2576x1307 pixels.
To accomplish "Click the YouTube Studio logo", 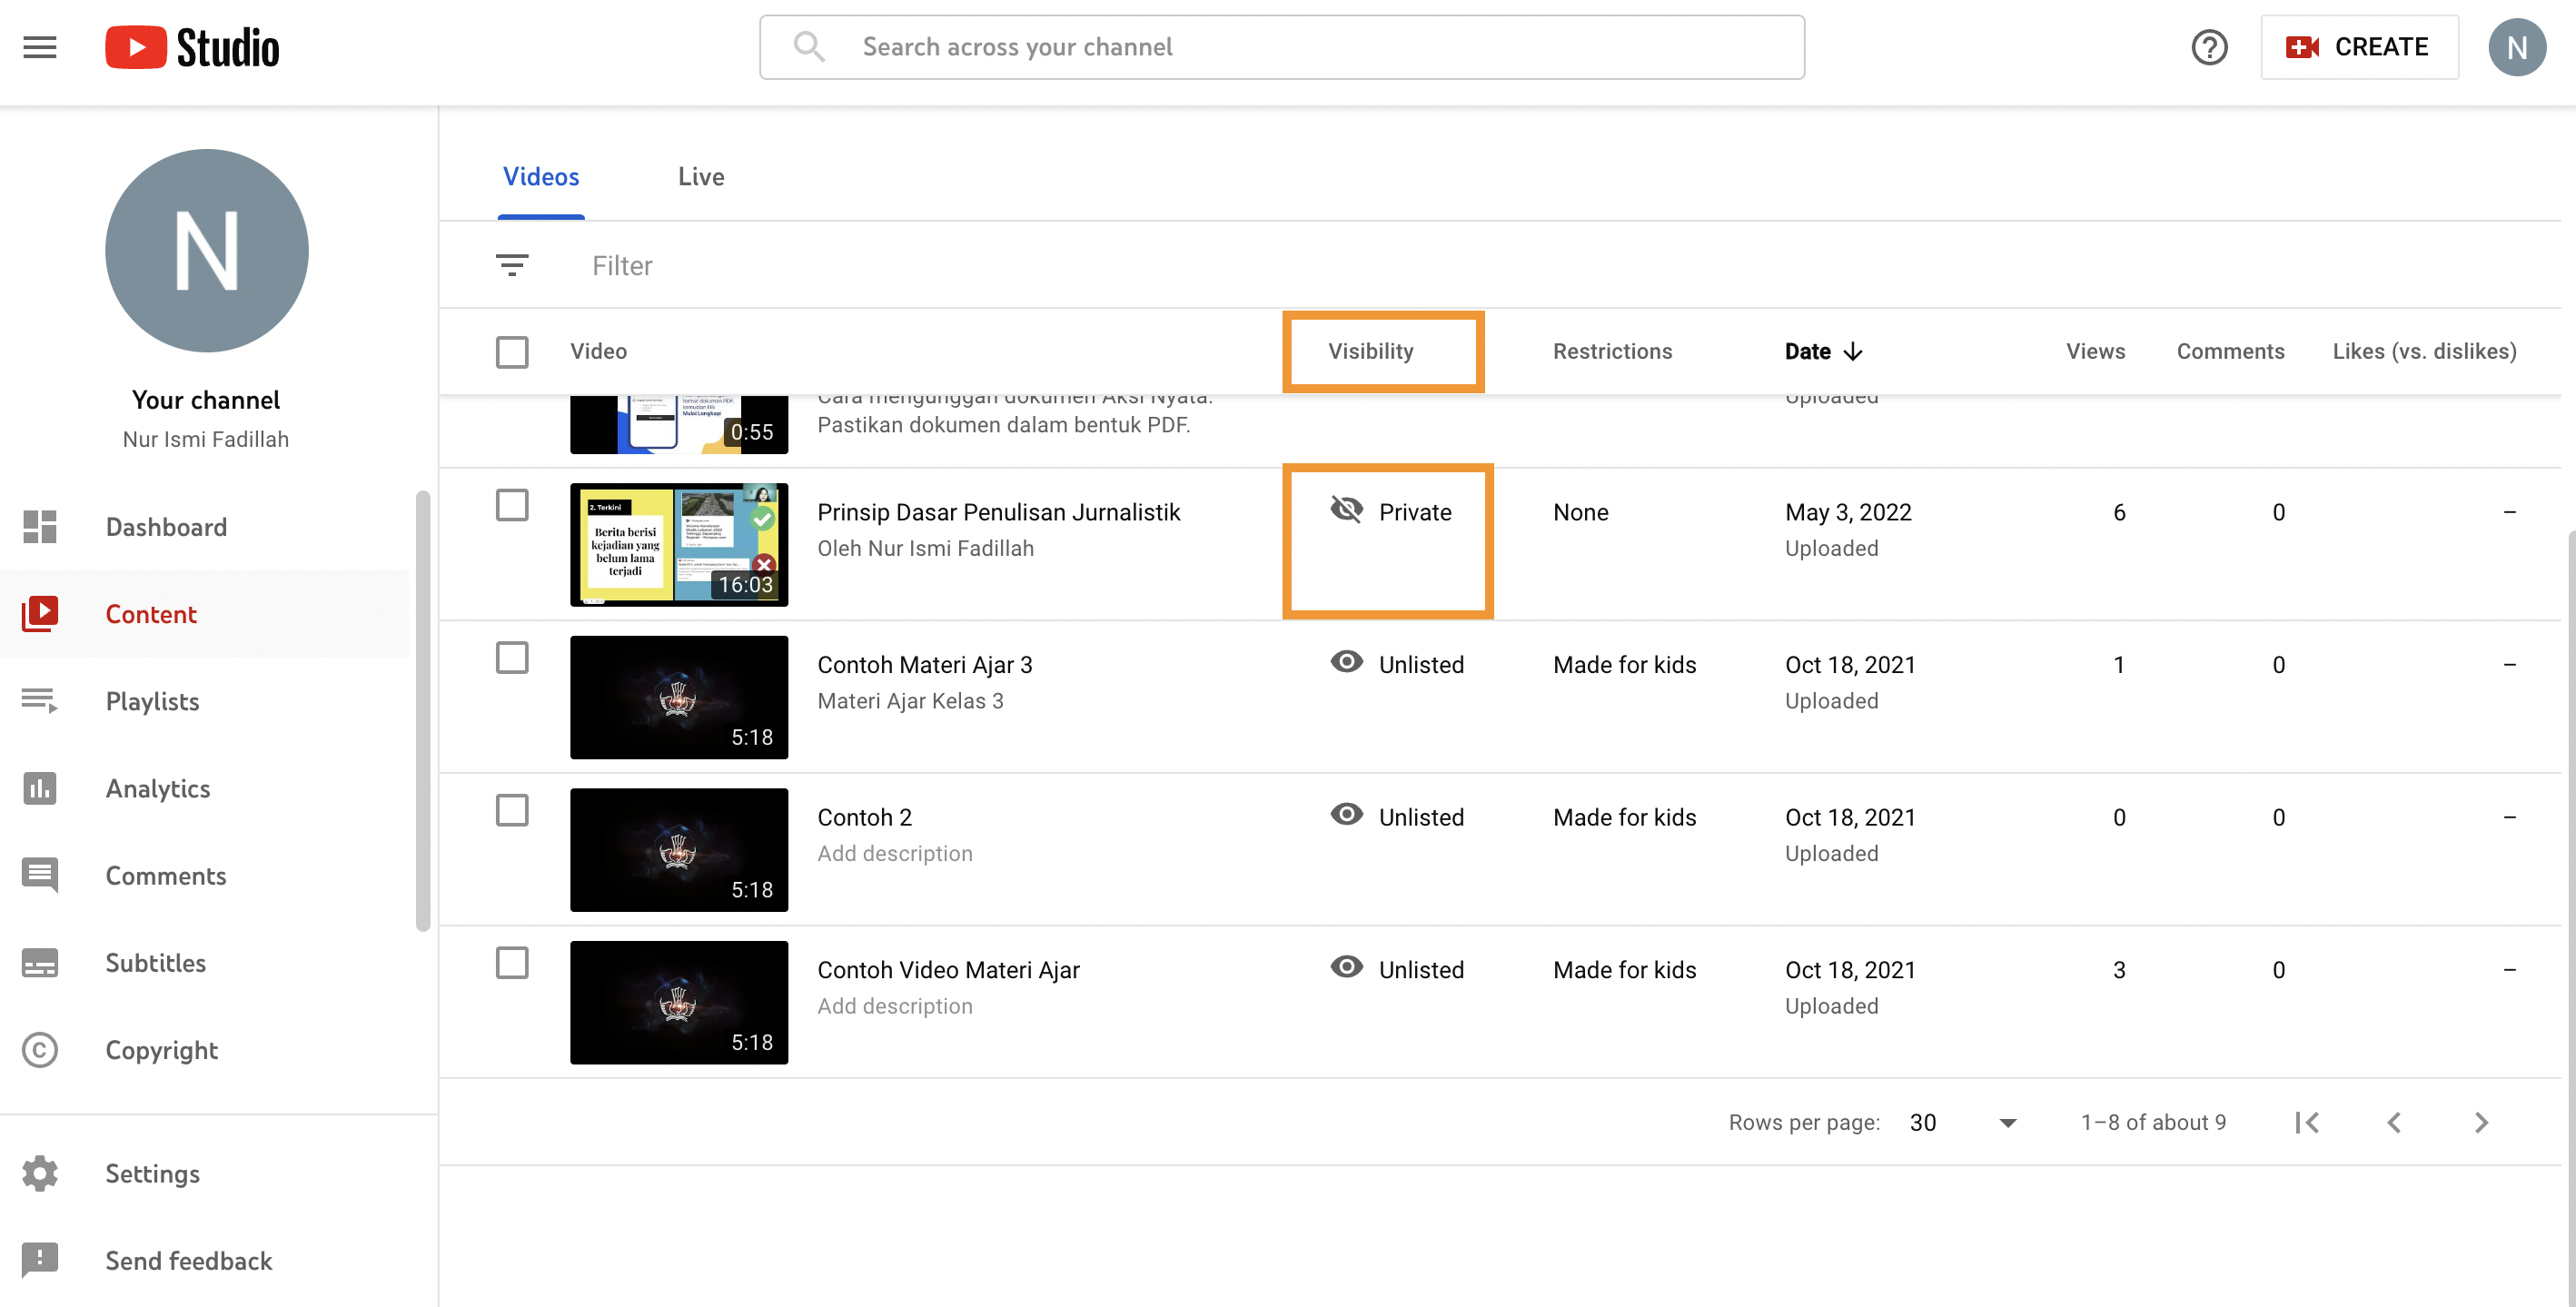I will click(x=192, y=47).
